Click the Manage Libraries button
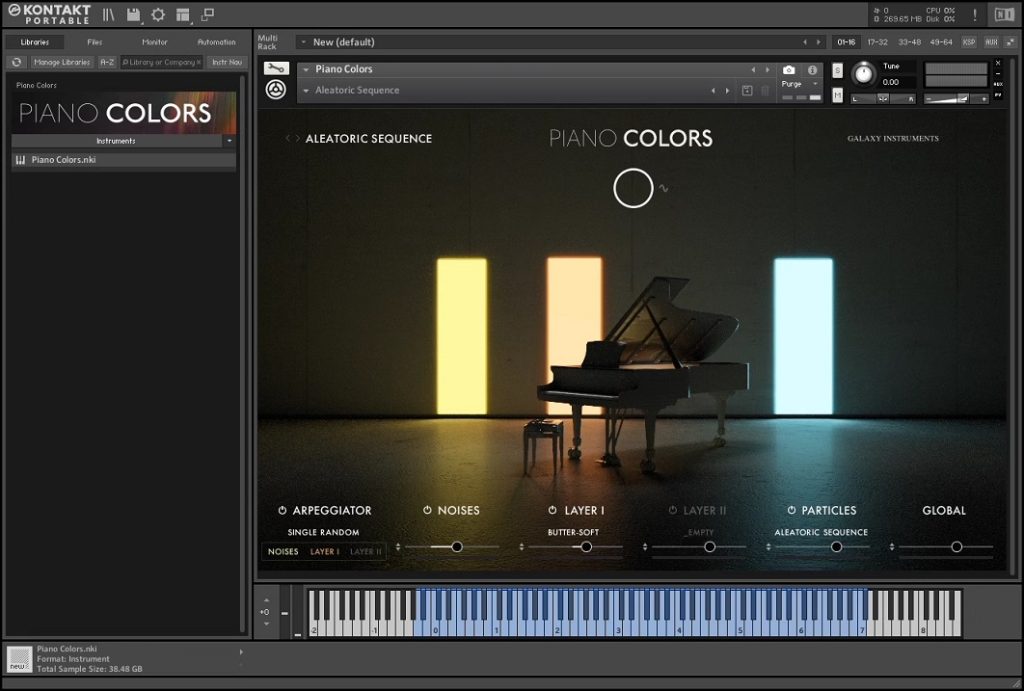Screen dimensions: 1024x691 (x=62, y=62)
